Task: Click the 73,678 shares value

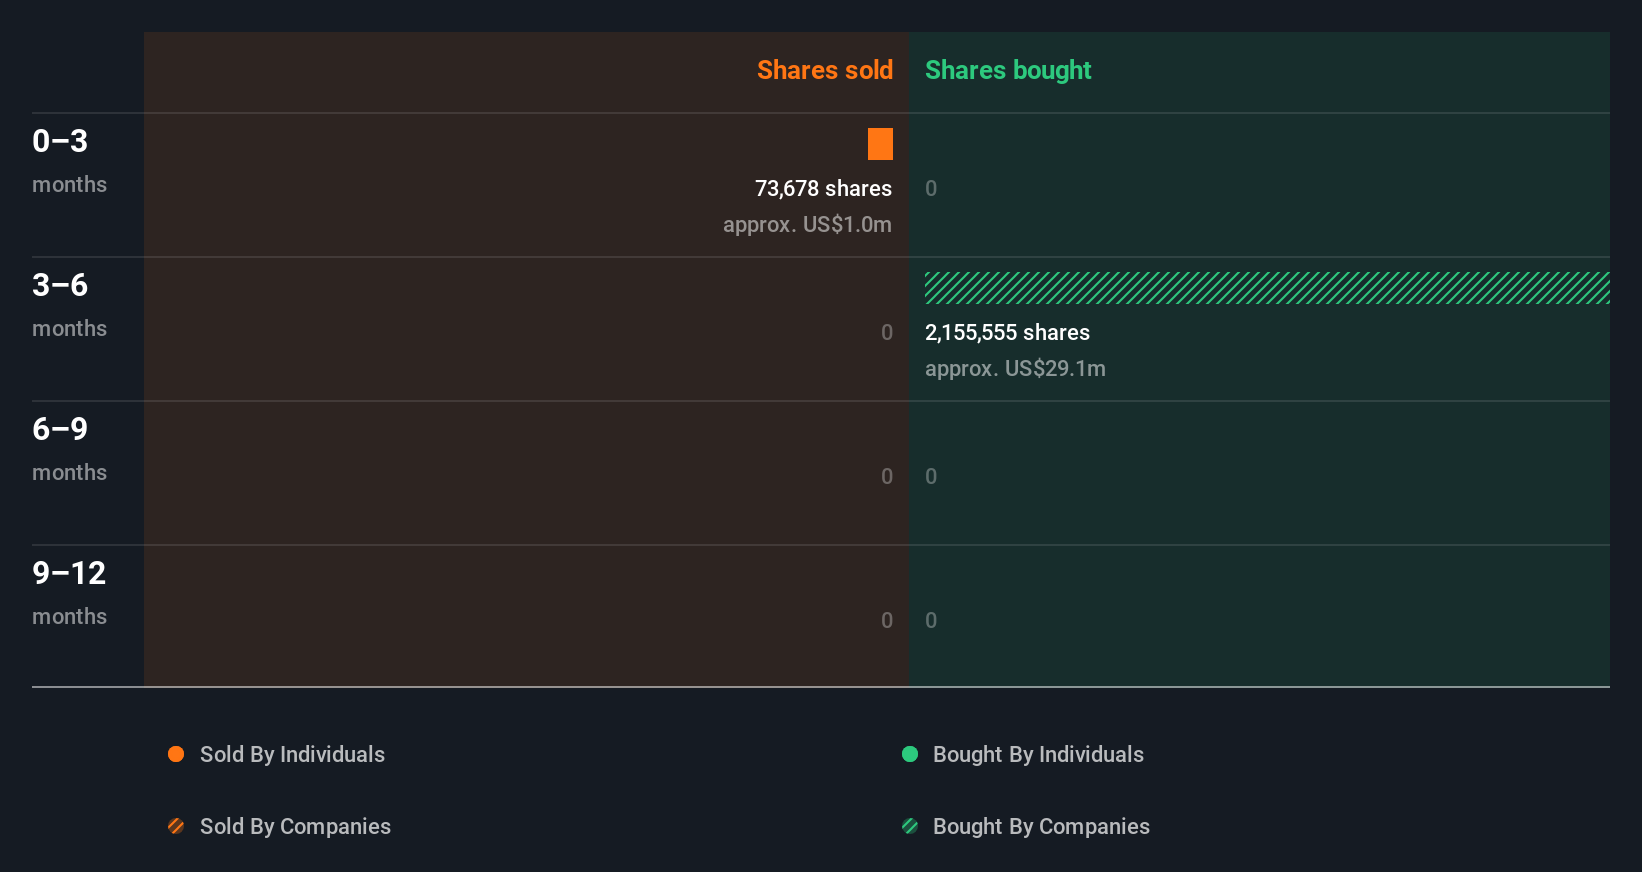Action: (x=823, y=188)
